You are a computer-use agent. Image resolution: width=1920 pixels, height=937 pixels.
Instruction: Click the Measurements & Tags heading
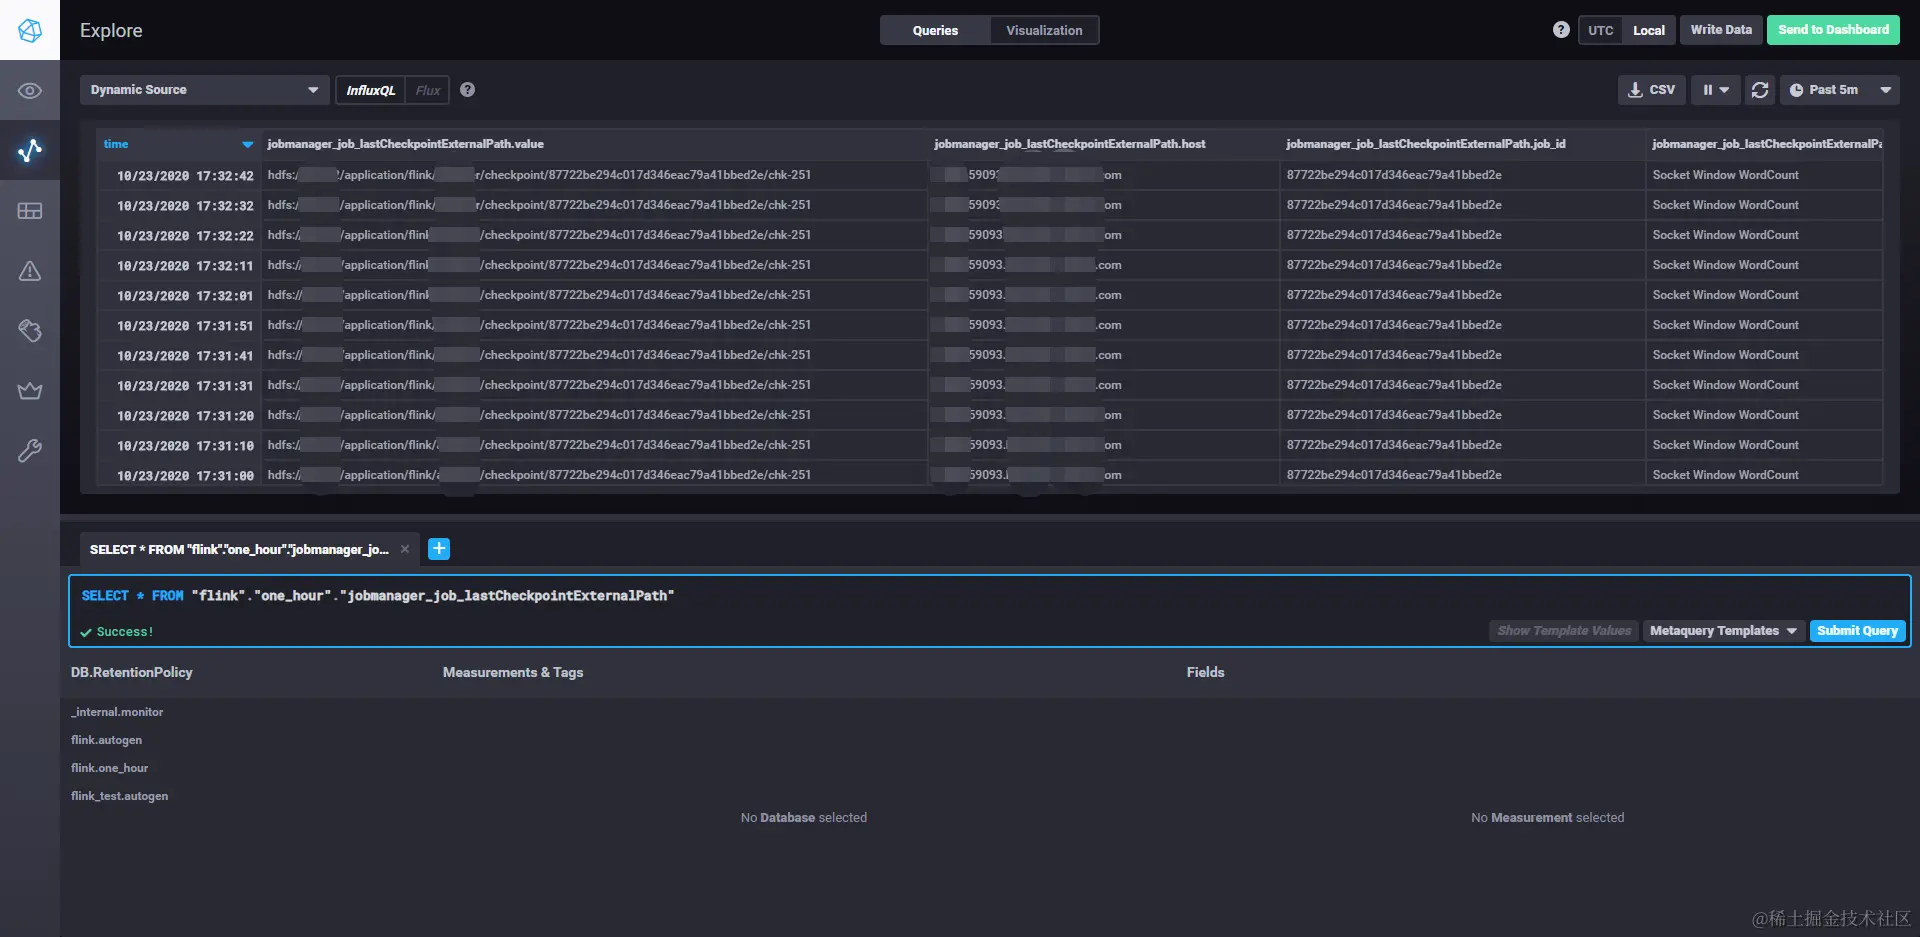click(x=513, y=672)
